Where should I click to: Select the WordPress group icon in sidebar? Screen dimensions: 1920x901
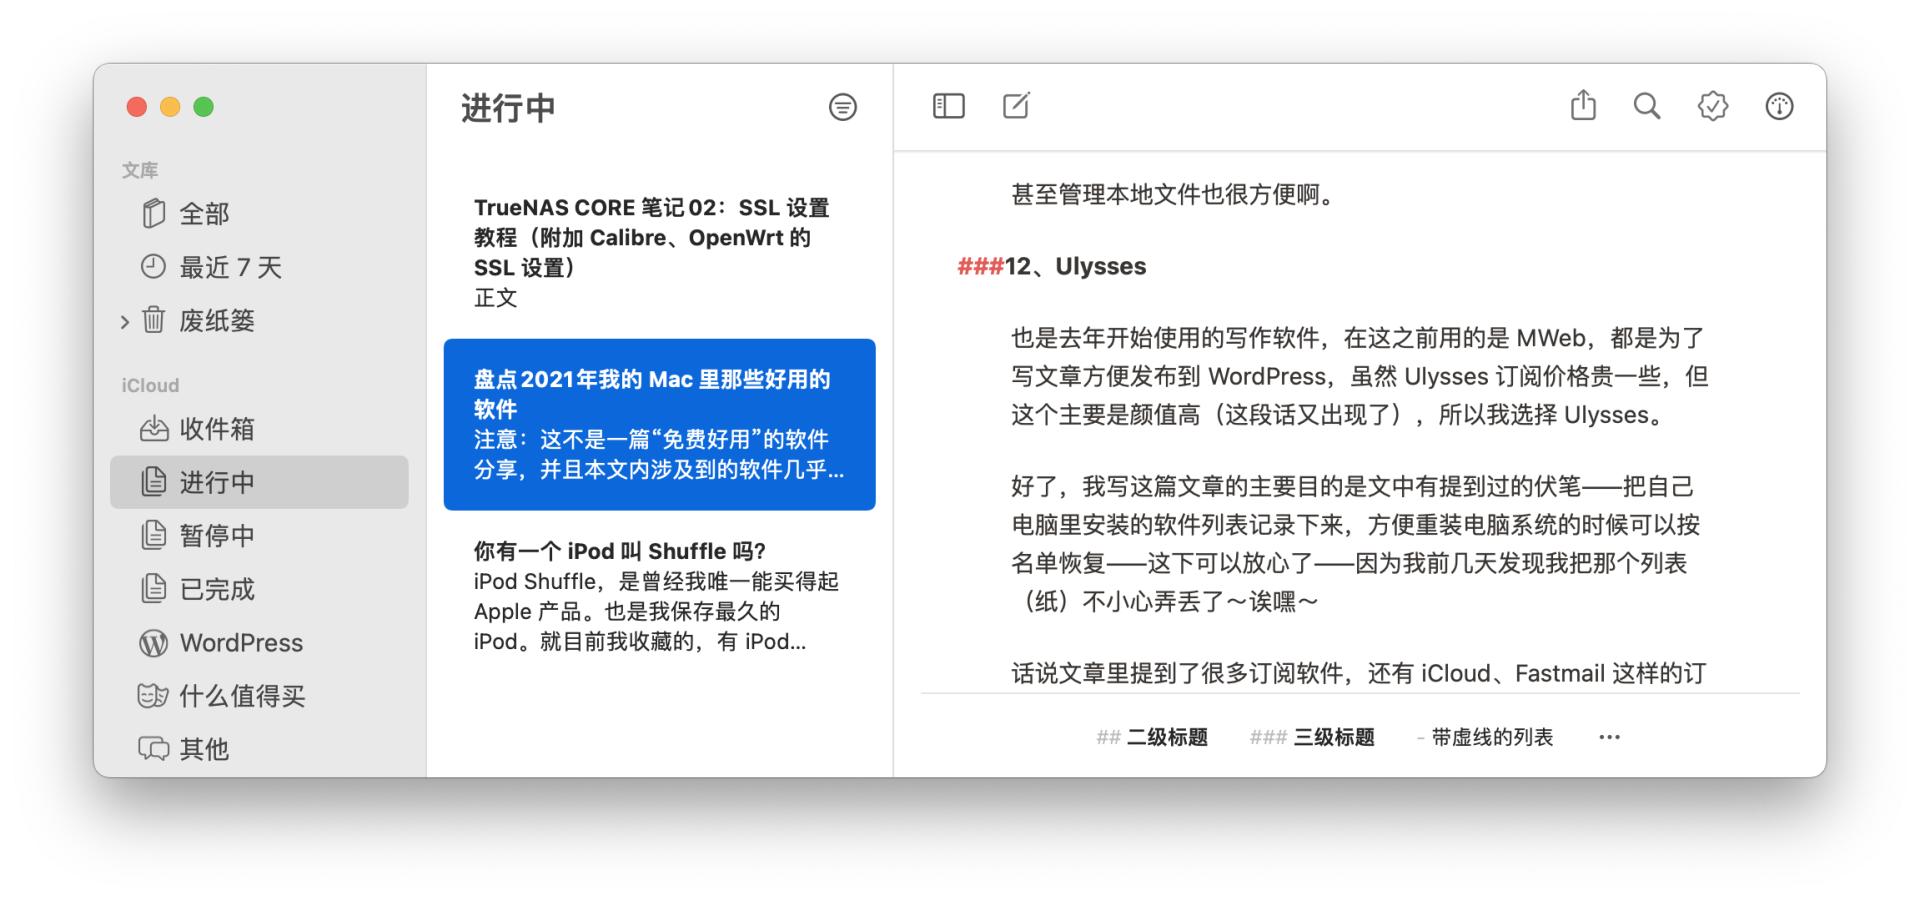[152, 643]
